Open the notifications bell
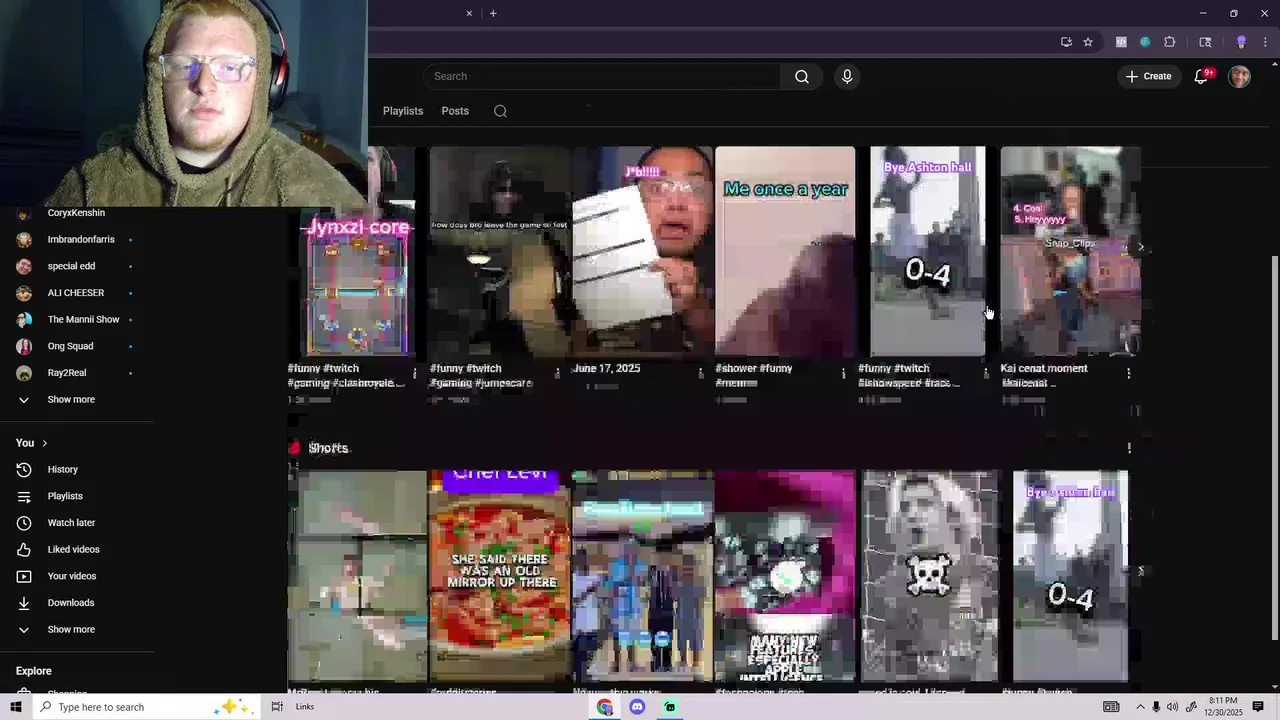1280x720 pixels. (1202, 76)
